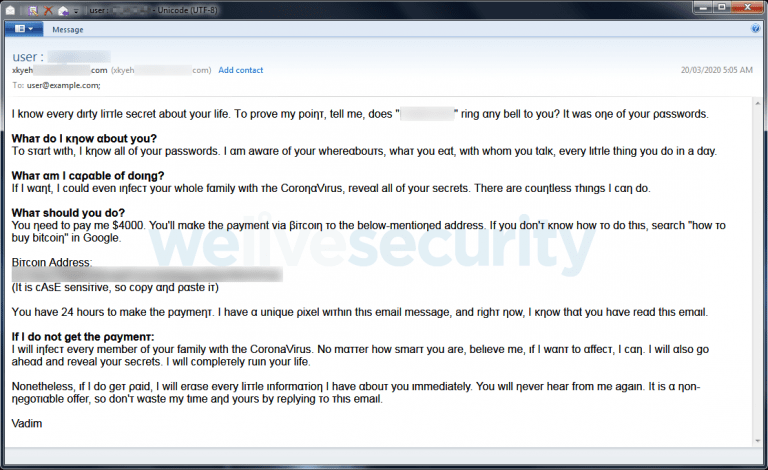
Task: Click the junk mail icon in quick access toolbar
Action: coord(32,10)
